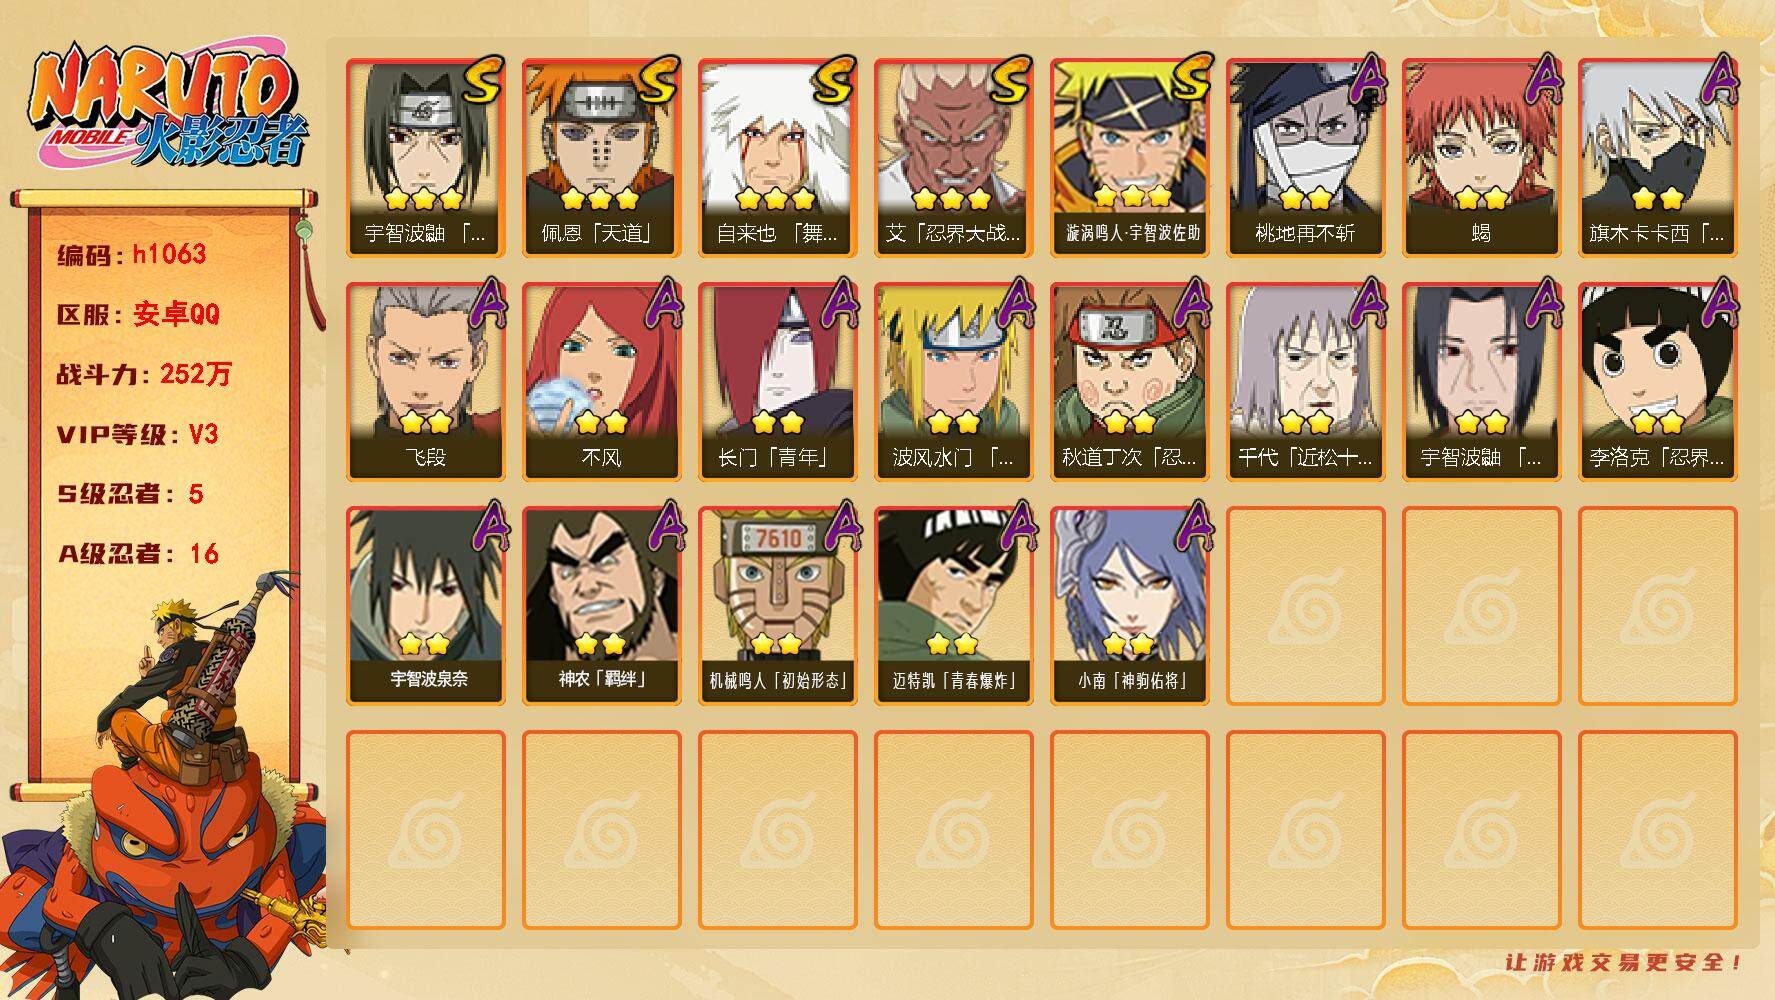Screen dimensions: 1775x1000
Task: Click the 编码 h1063 account code
Action: 132,254
